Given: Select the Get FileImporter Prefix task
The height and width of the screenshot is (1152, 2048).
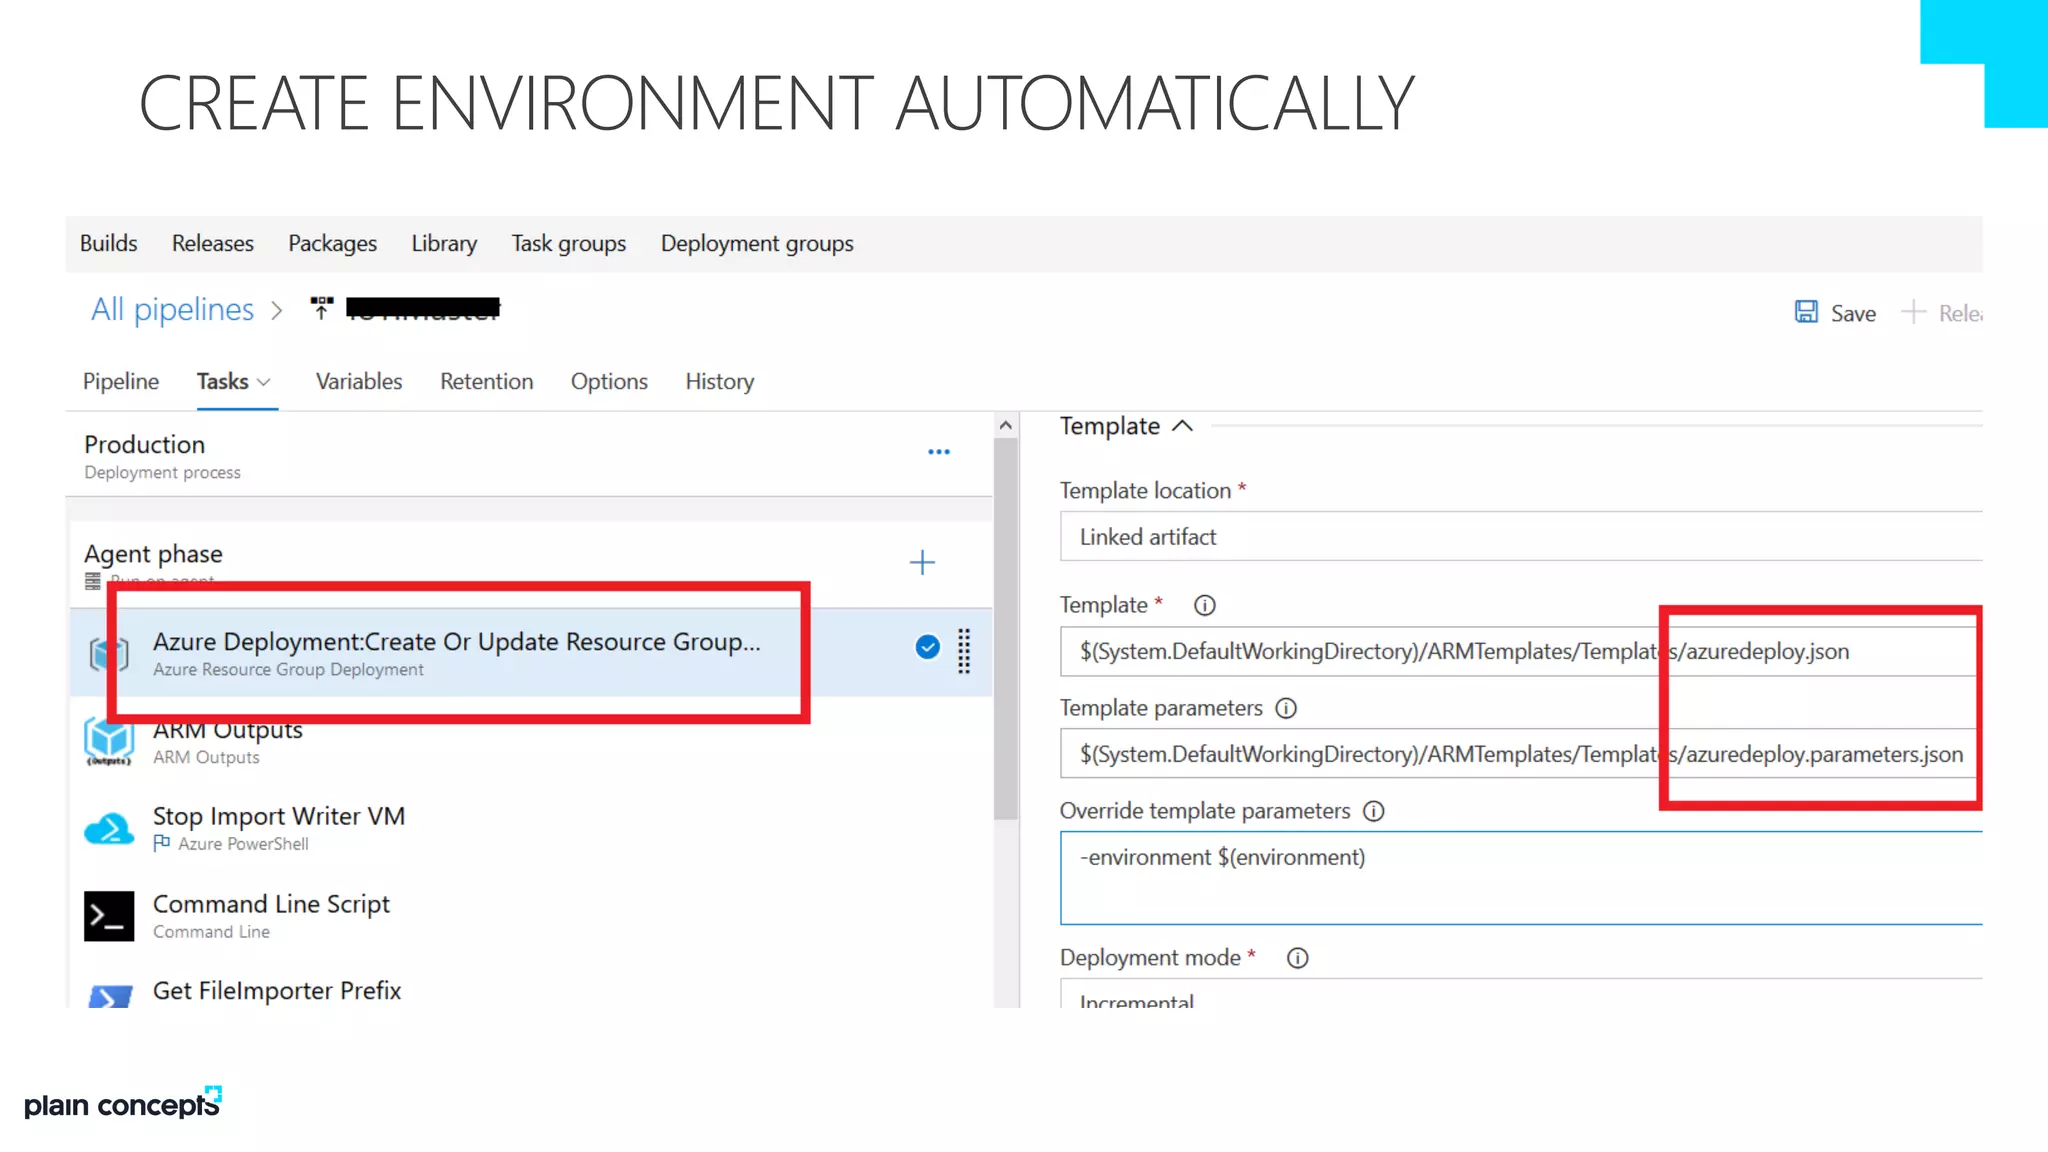Looking at the screenshot, I should coord(277,990).
